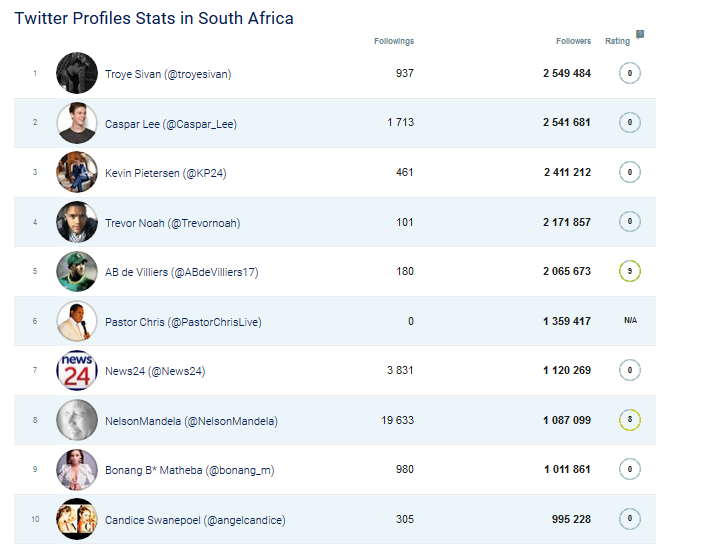Open Troye Sivan's profile avatar

tap(77, 73)
